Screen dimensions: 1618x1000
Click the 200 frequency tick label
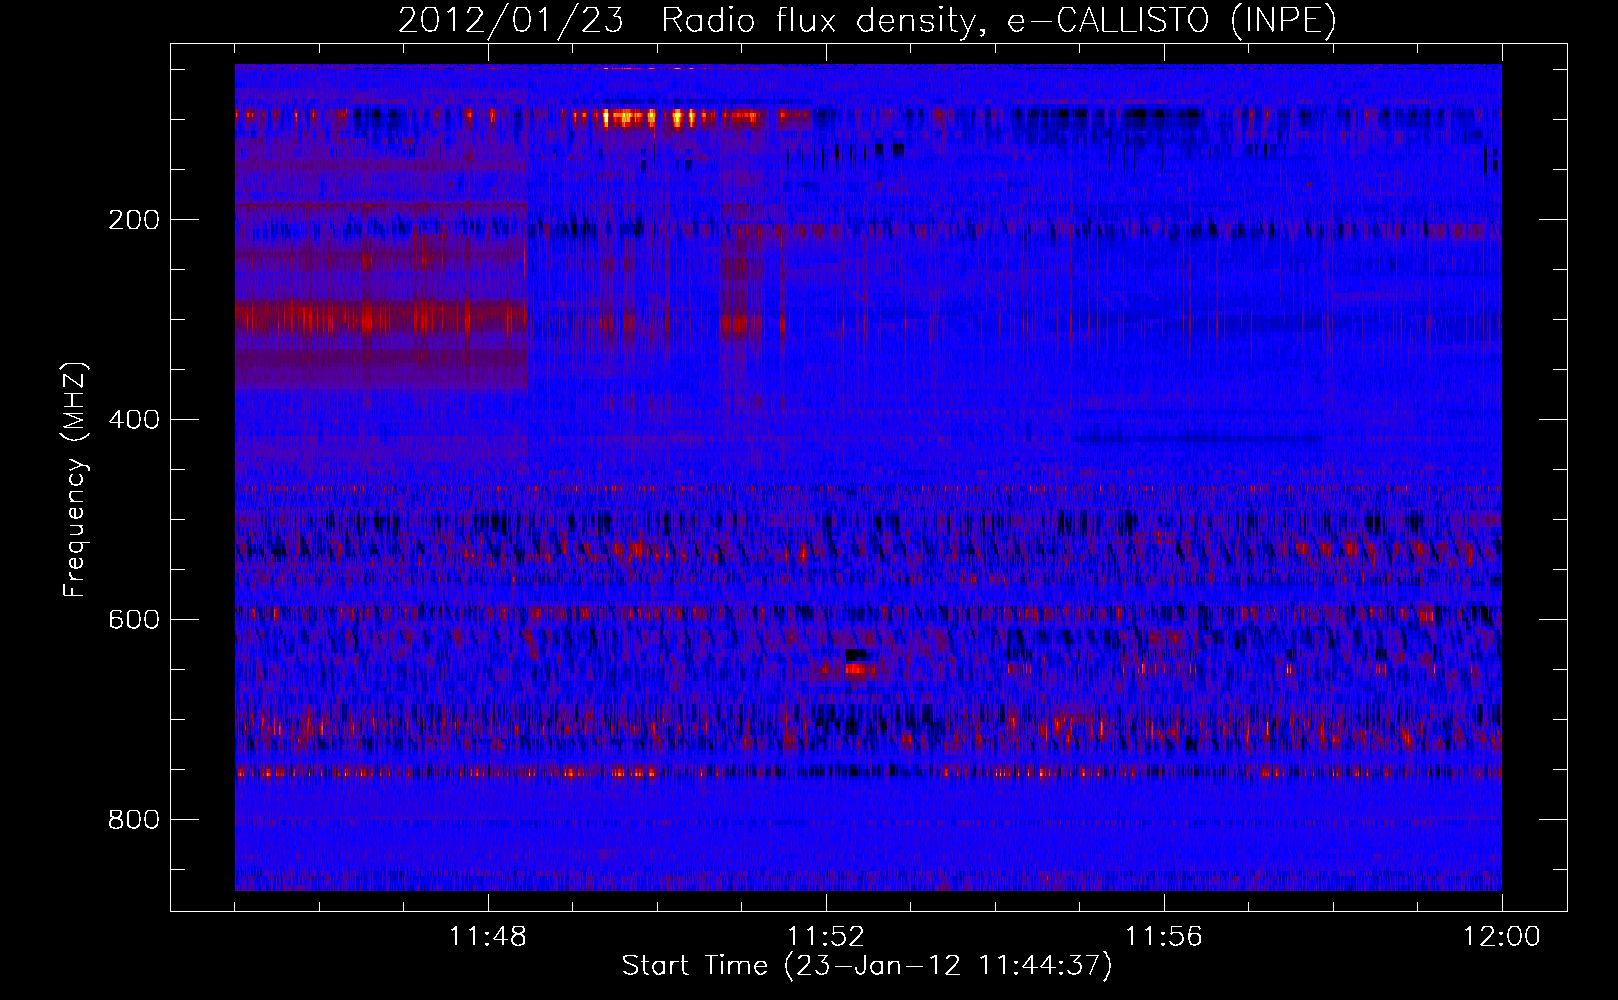(134, 220)
